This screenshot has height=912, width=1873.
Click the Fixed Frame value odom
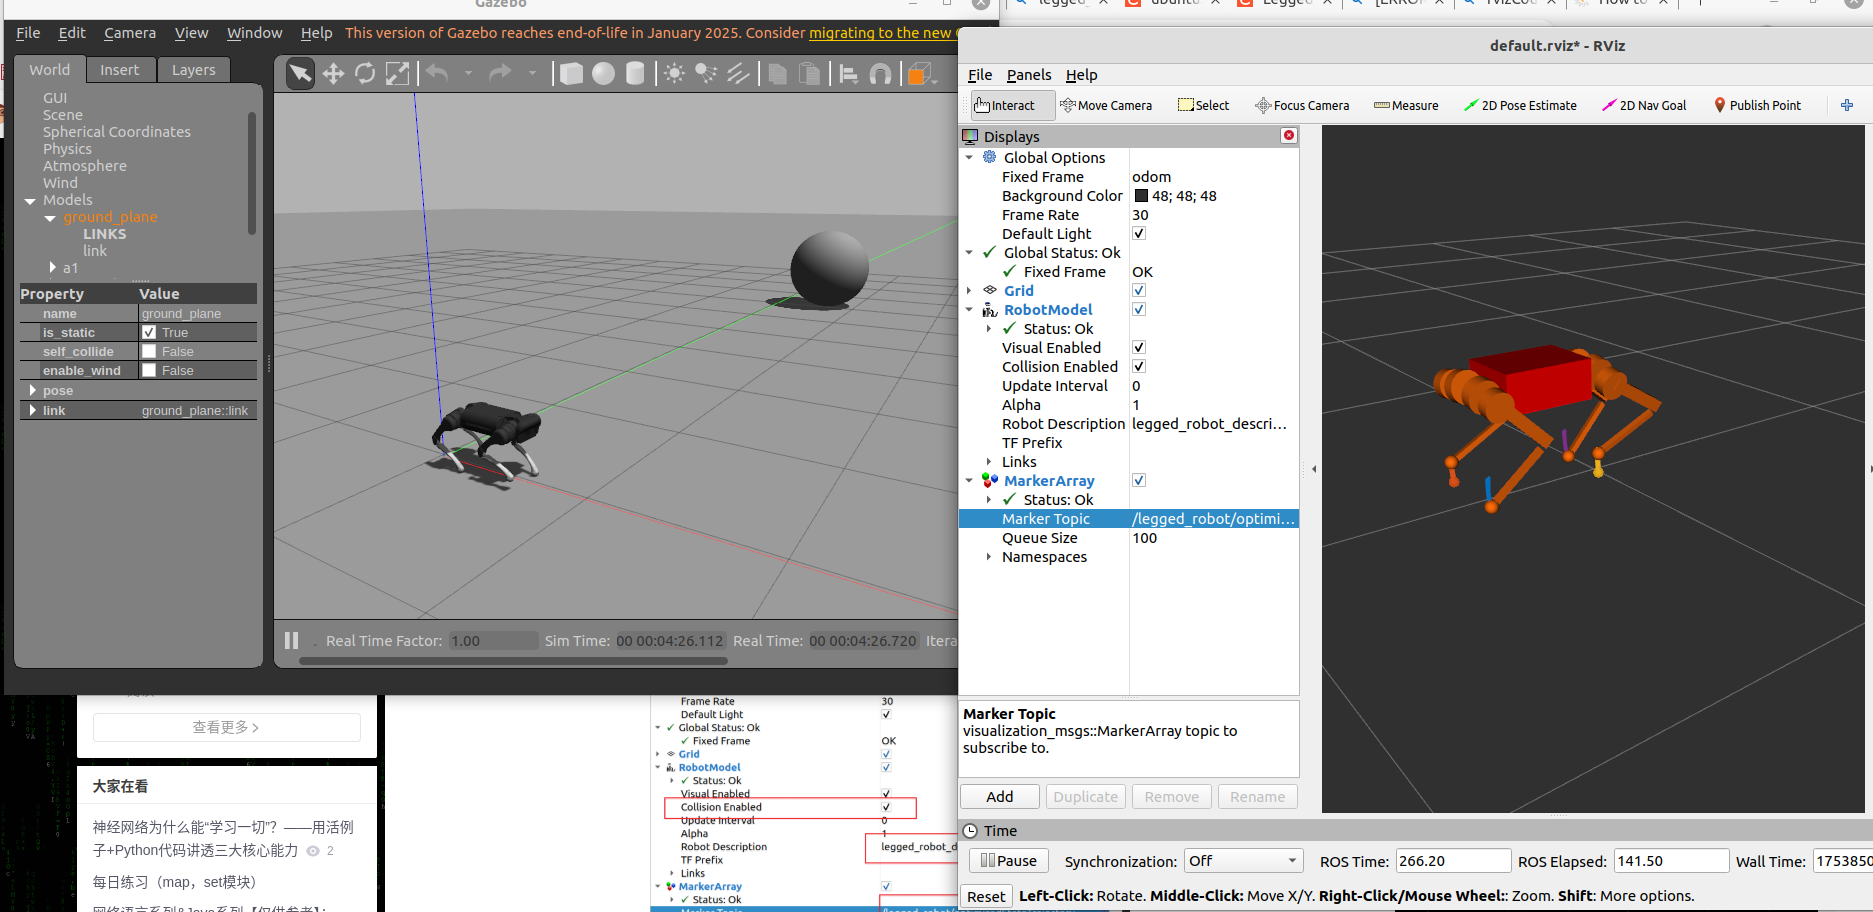point(1152,177)
